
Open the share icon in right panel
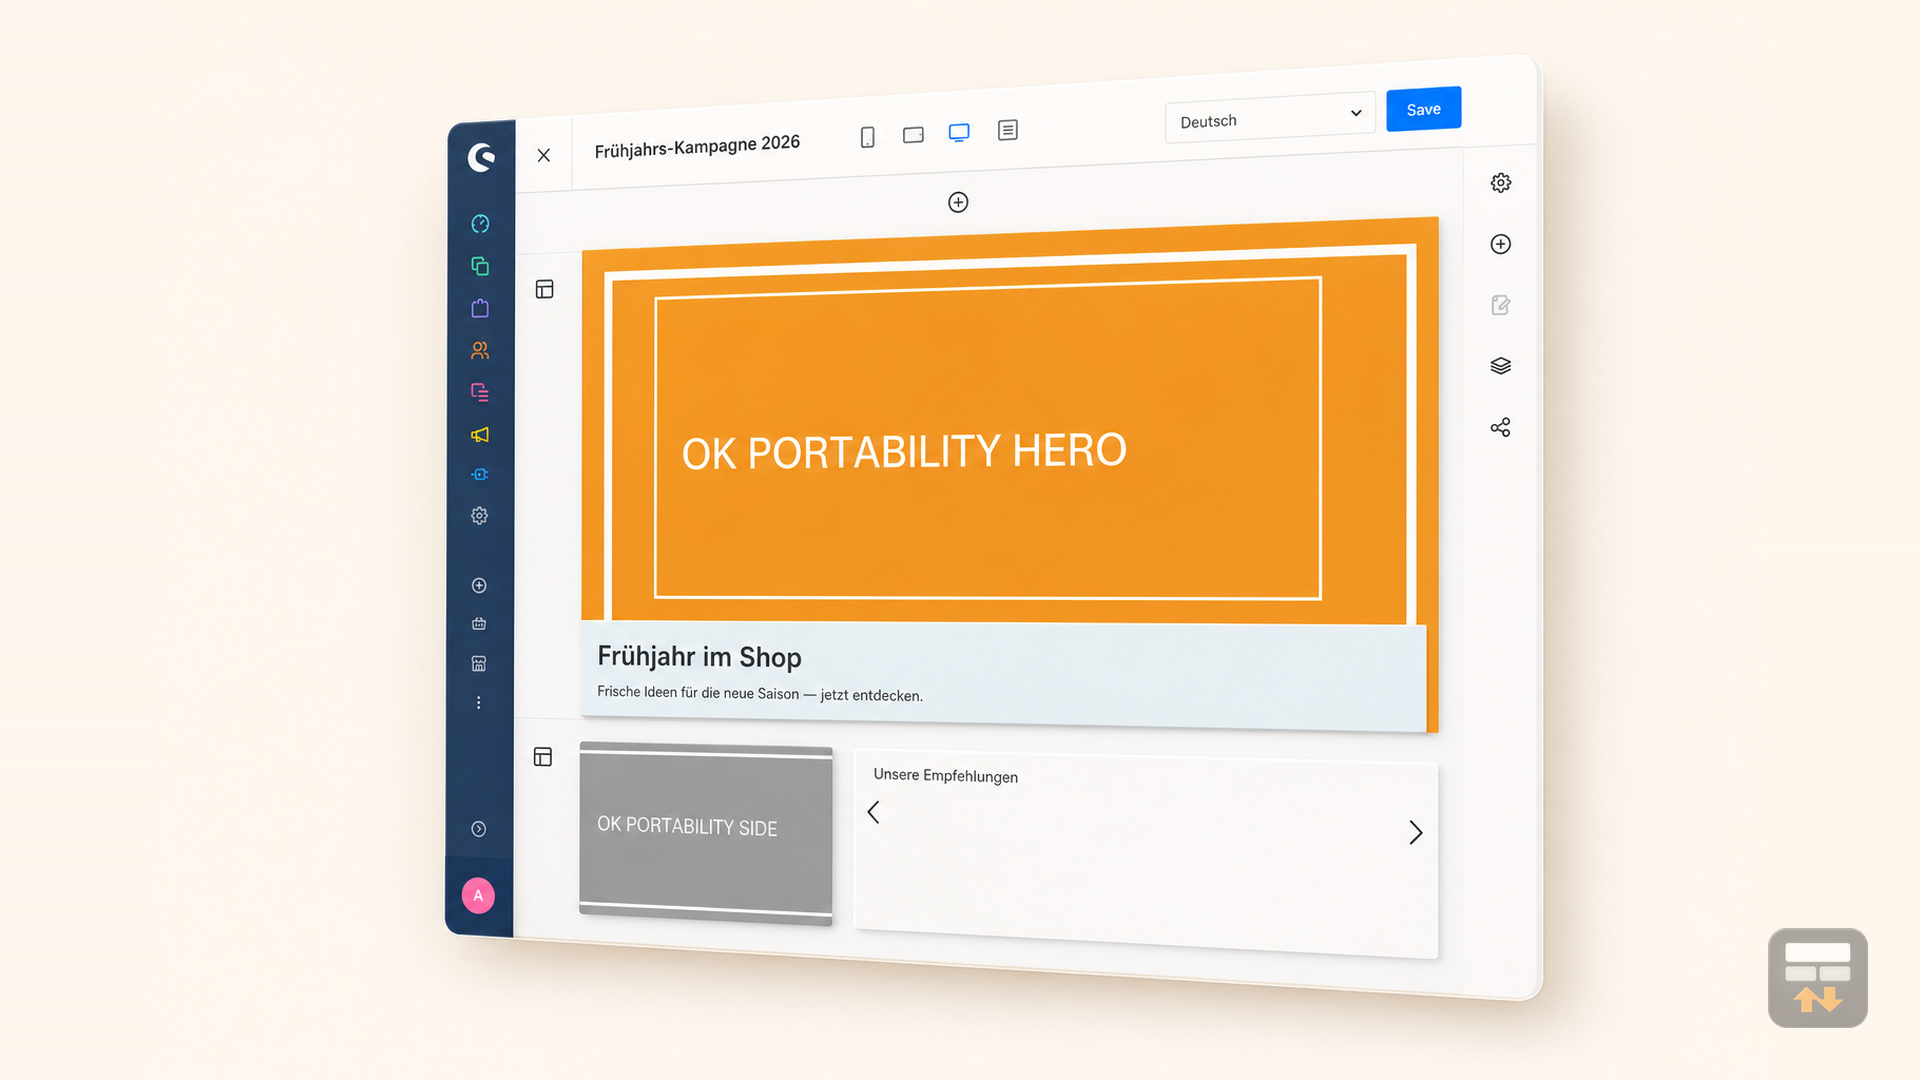pos(1501,428)
